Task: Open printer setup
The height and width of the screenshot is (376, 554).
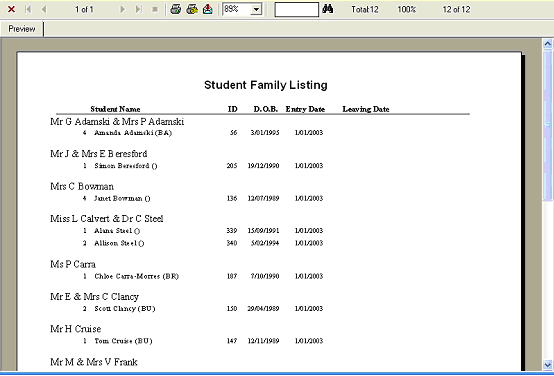Action: pyautogui.click(x=192, y=9)
